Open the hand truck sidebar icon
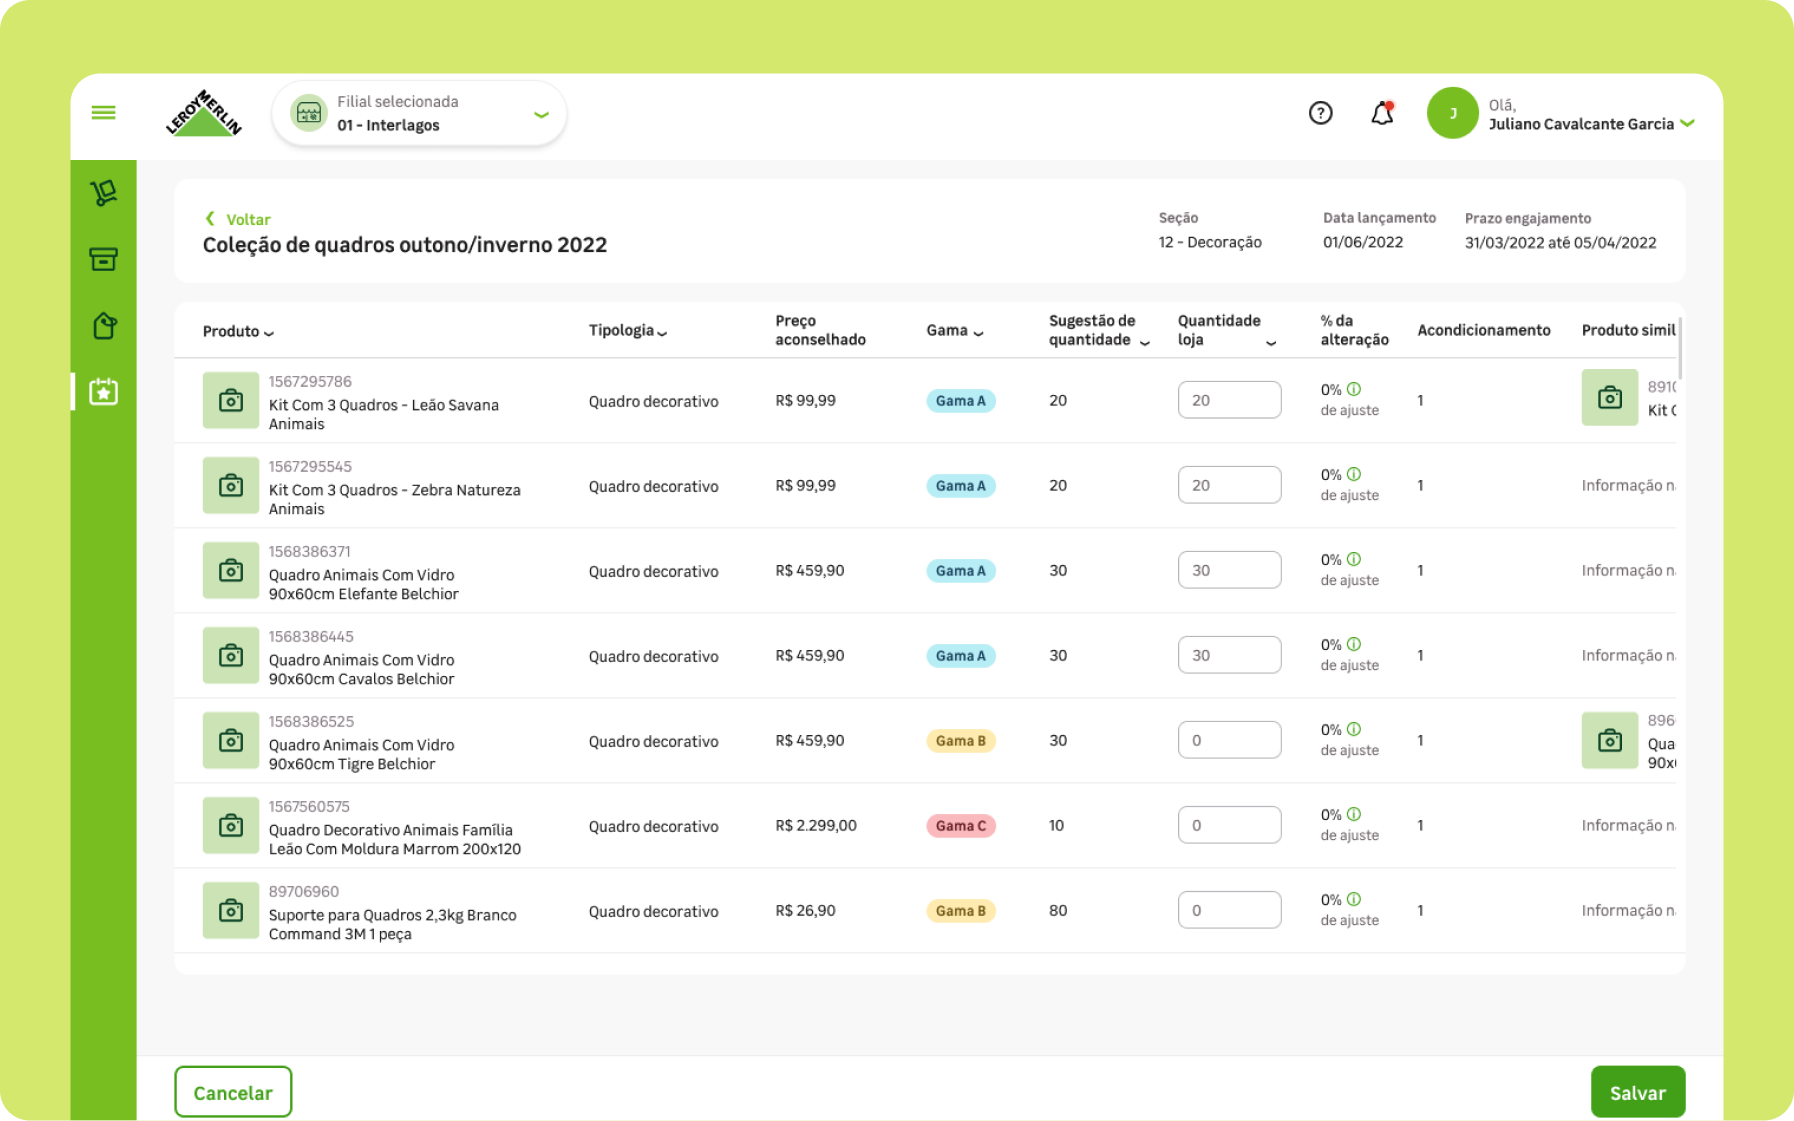This screenshot has width=1794, height=1121. 103,193
